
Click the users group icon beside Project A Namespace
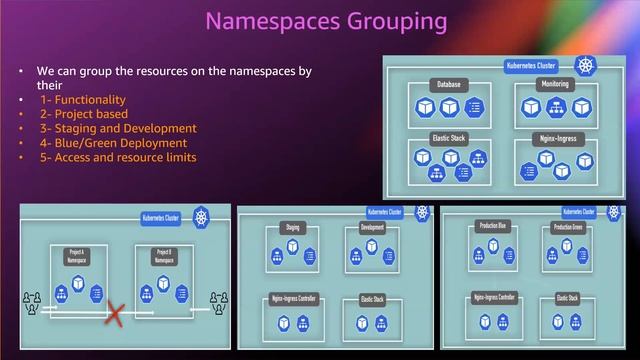[32, 303]
